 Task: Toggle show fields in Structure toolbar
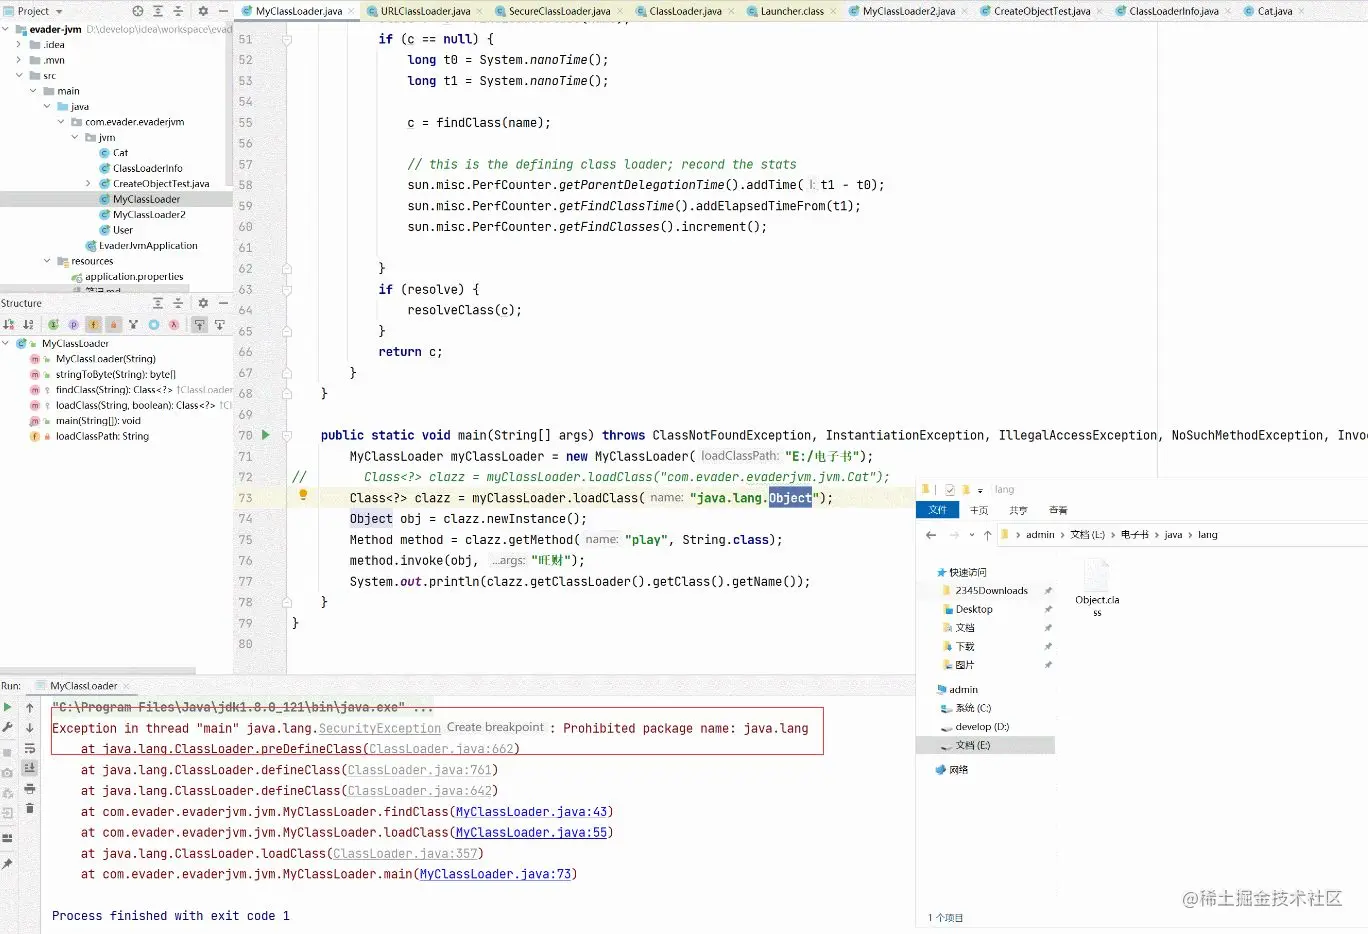click(x=93, y=324)
